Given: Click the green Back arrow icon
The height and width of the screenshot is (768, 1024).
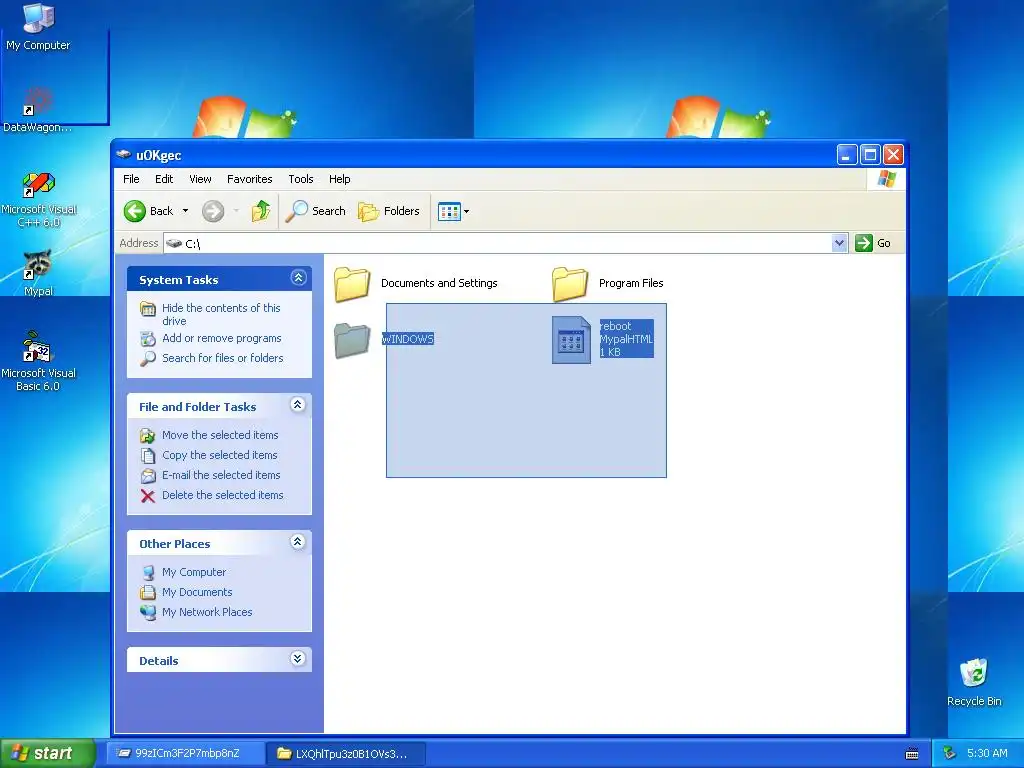Looking at the screenshot, I should [135, 211].
